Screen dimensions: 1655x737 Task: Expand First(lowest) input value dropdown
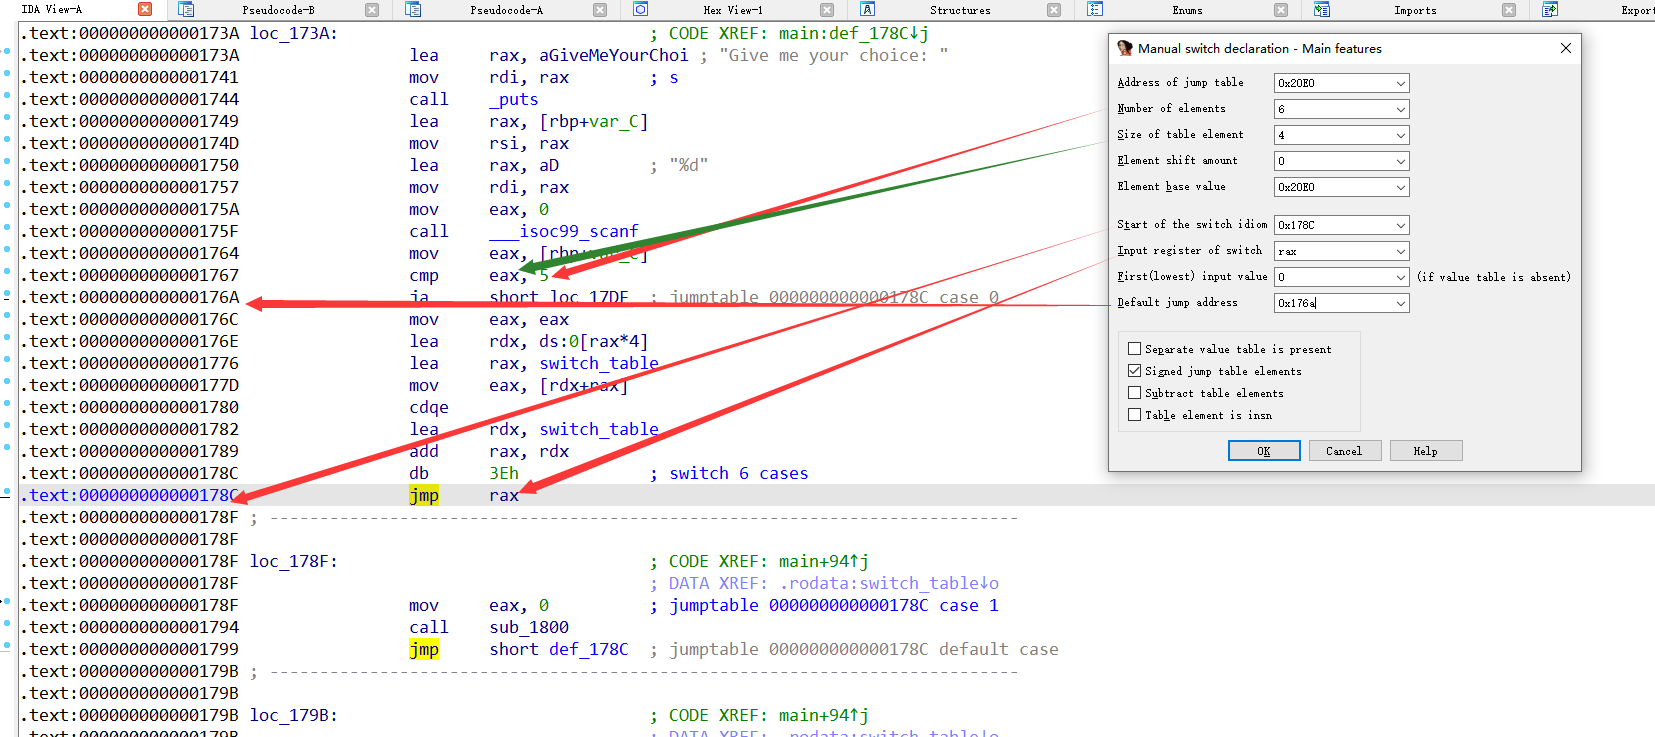click(x=1401, y=277)
